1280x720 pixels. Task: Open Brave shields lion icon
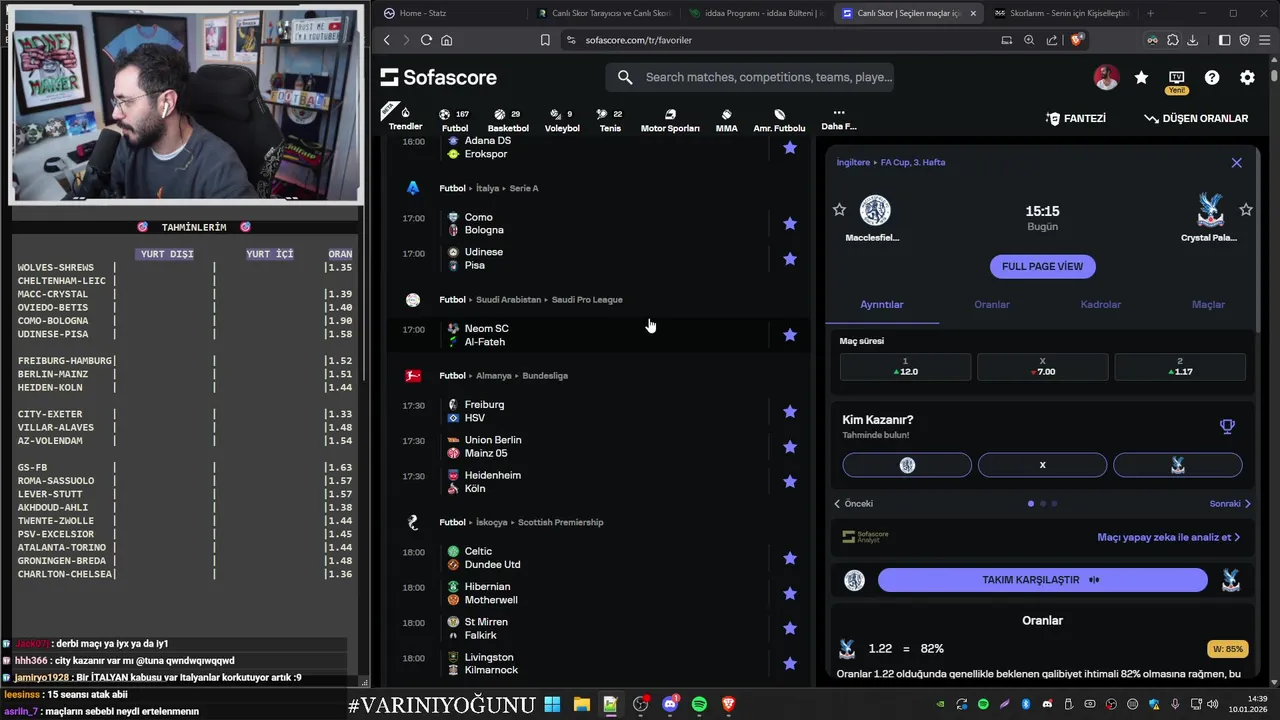tap(1077, 40)
